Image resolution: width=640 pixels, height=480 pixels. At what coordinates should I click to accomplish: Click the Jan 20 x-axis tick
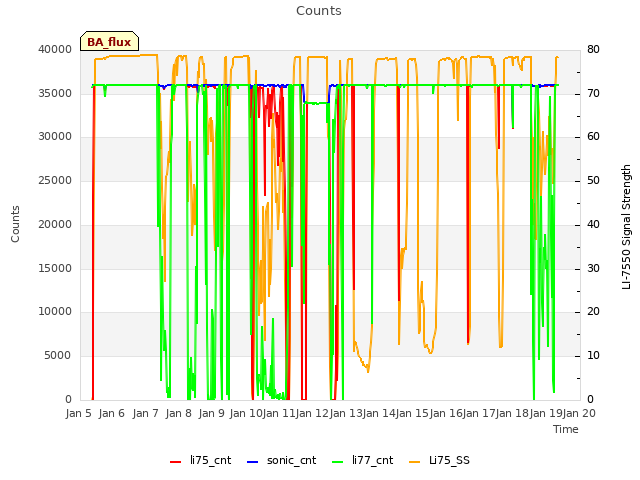(579, 413)
